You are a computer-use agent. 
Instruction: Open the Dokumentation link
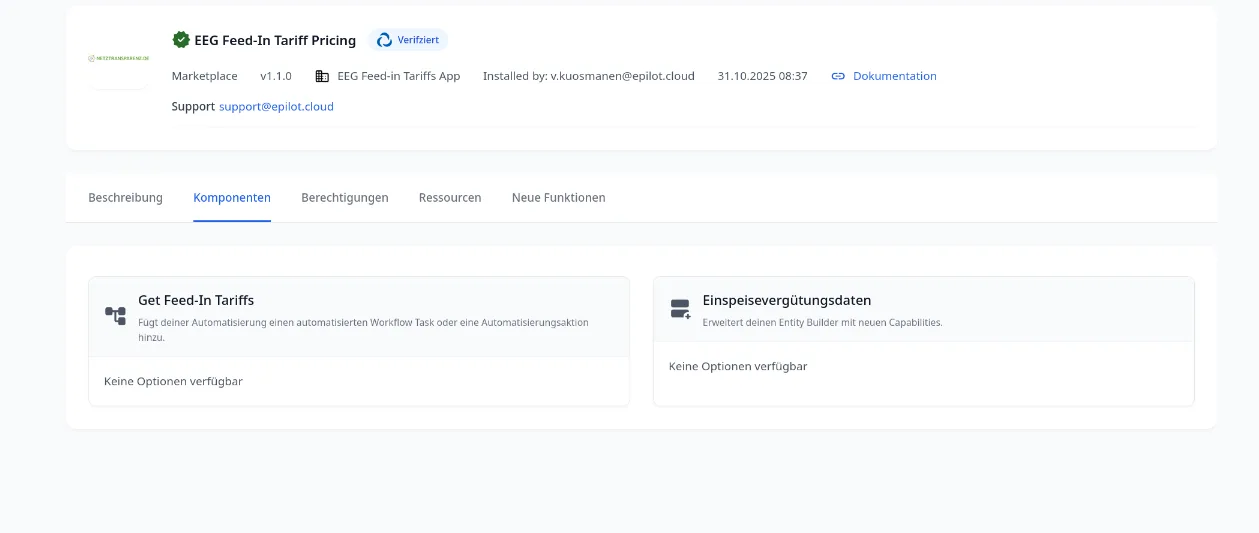[x=894, y=76]
